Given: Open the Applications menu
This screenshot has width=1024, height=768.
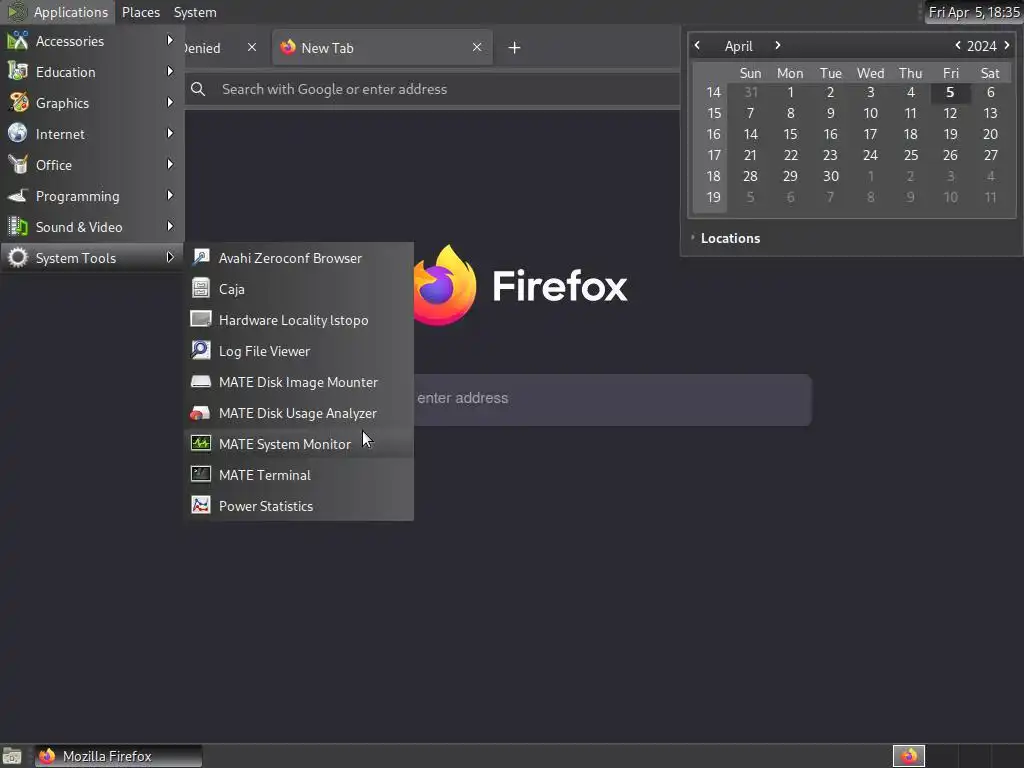Looking at the screenshot, I should (58, 12).
